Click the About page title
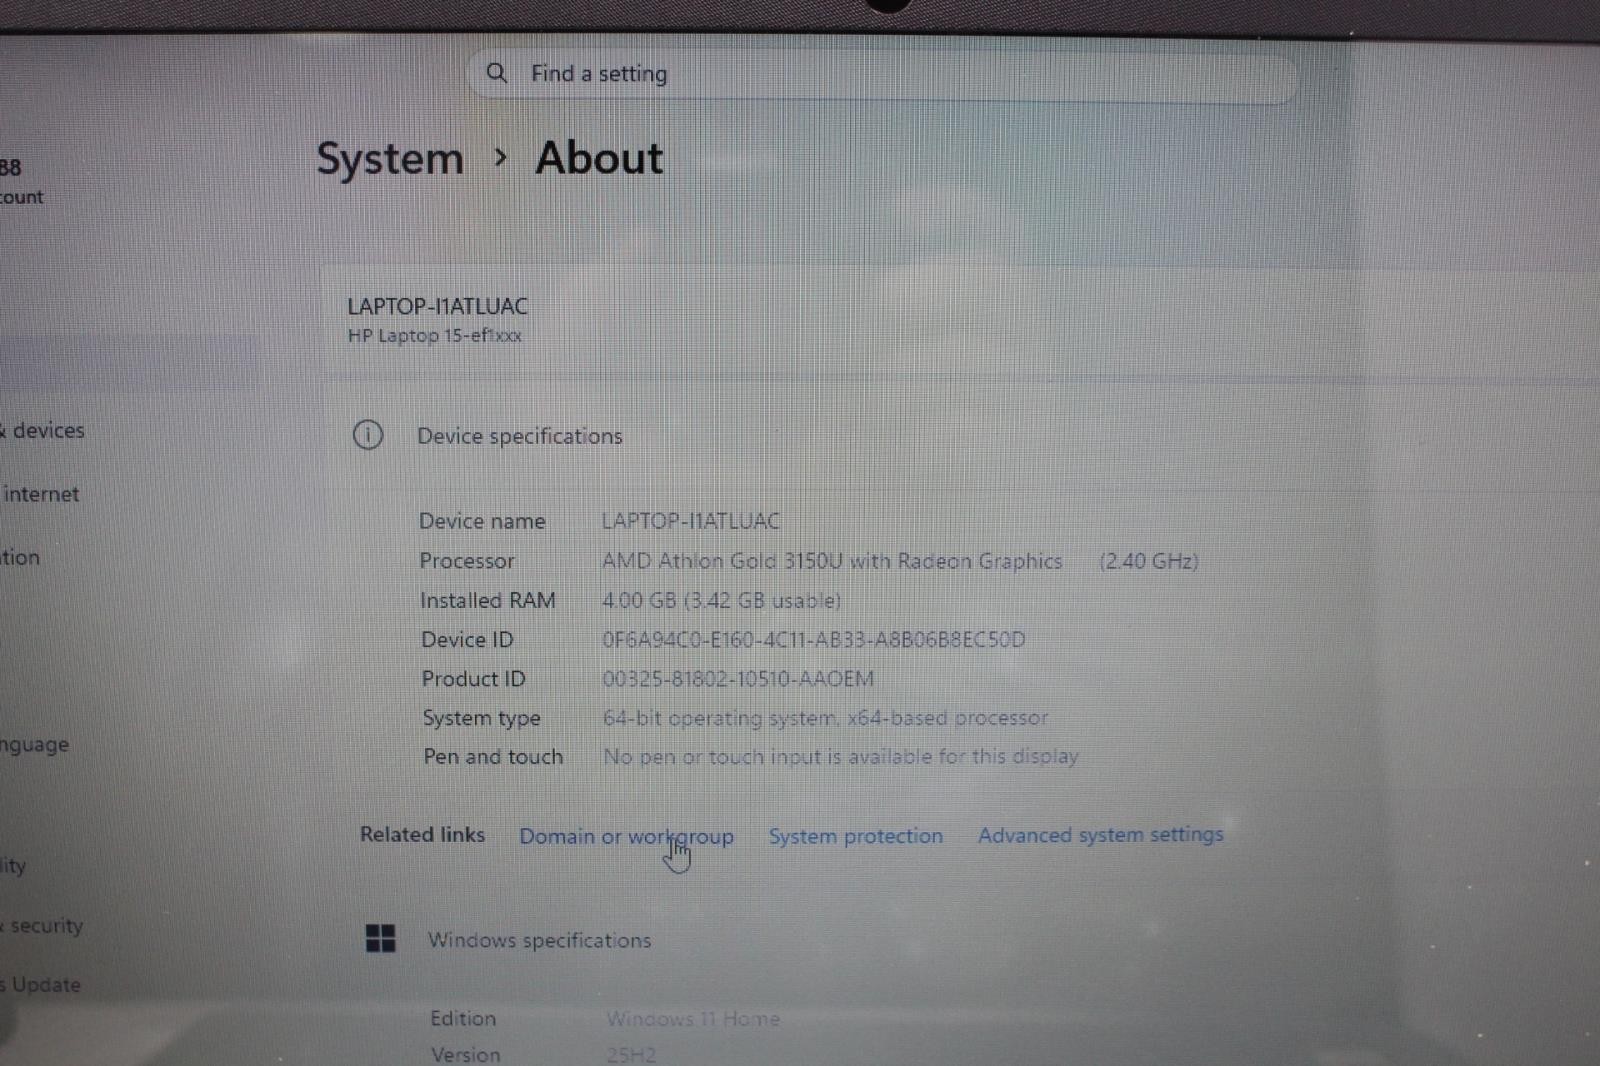 coord(600,158)
